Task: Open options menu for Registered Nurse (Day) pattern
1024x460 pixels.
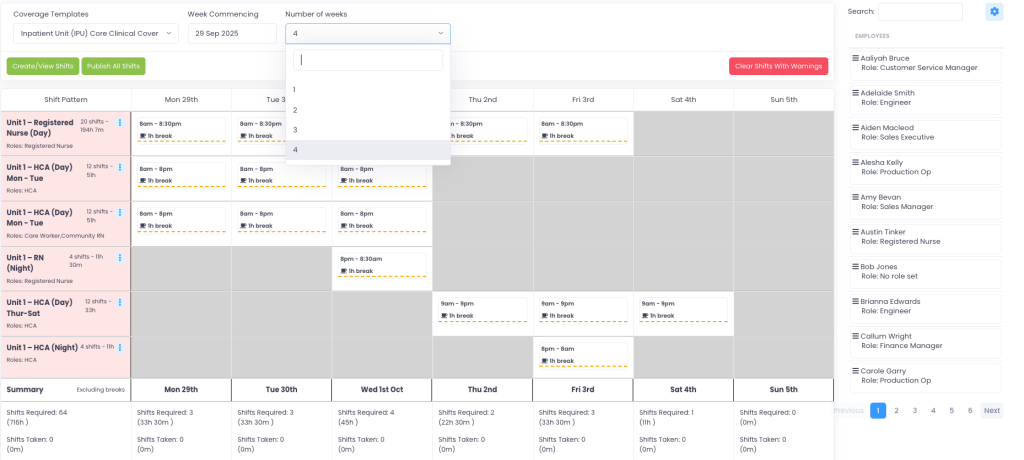Action: click(x=120, y=123)
